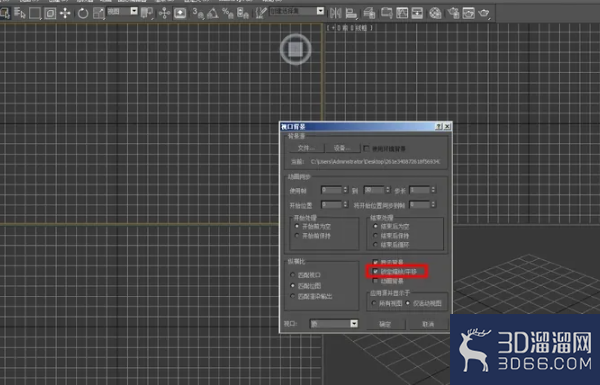
Task: Click the dialog help question-mark button
Action: [x=439, y=127]
